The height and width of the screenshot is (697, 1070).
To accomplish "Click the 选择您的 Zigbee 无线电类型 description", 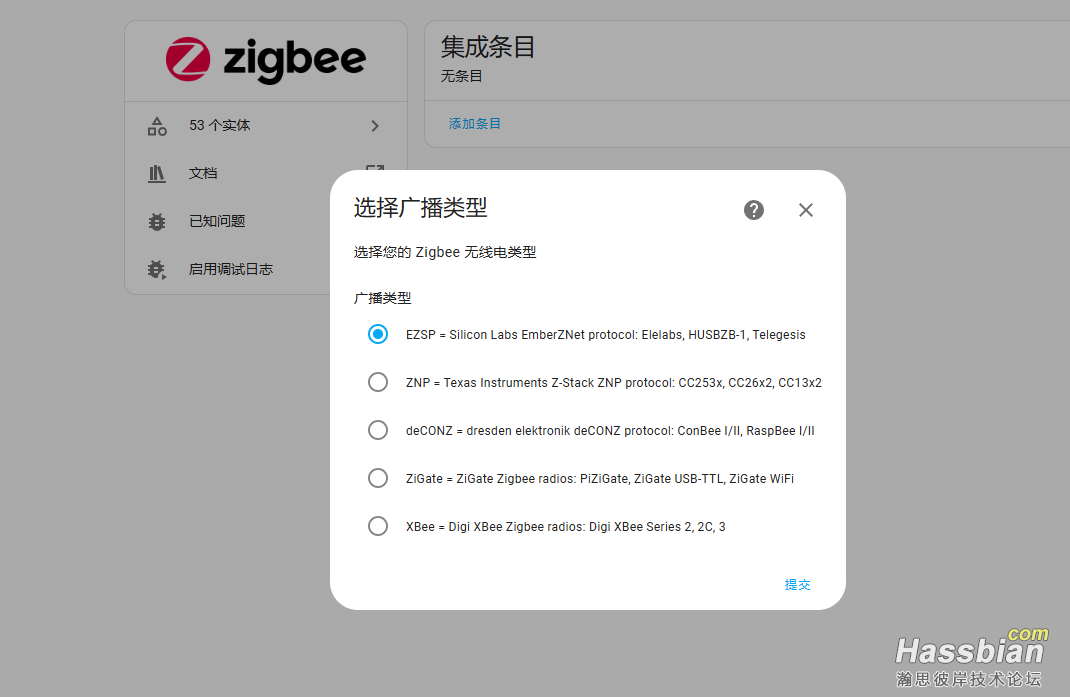I will coord(445,253).
